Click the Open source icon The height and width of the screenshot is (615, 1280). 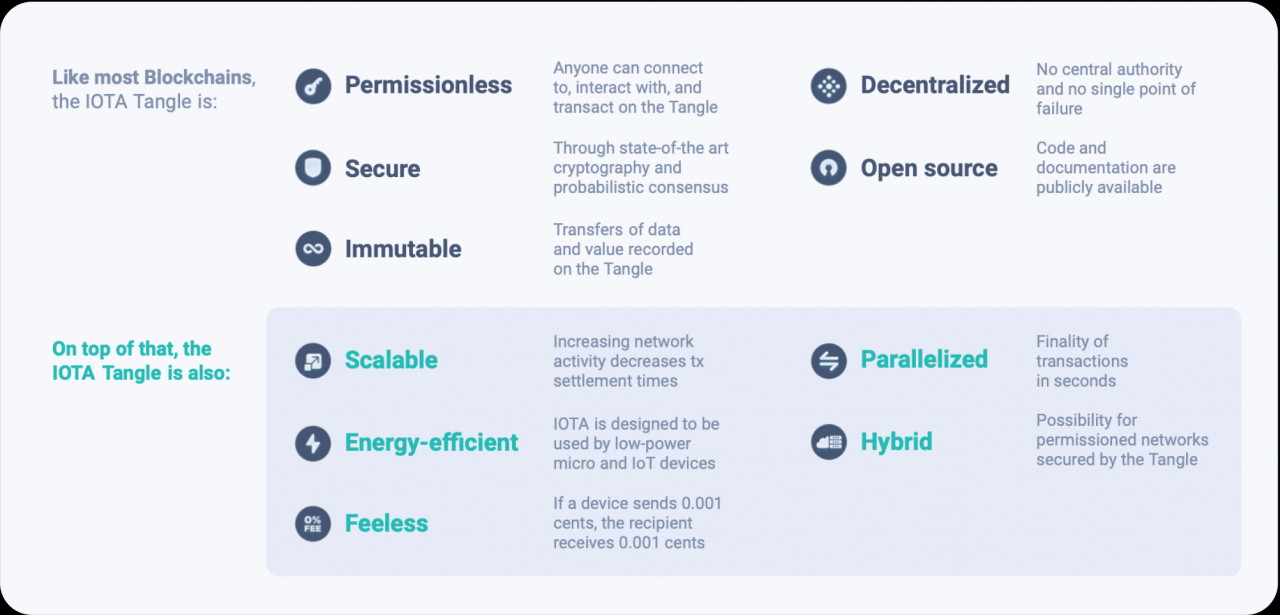coord(828,168)
